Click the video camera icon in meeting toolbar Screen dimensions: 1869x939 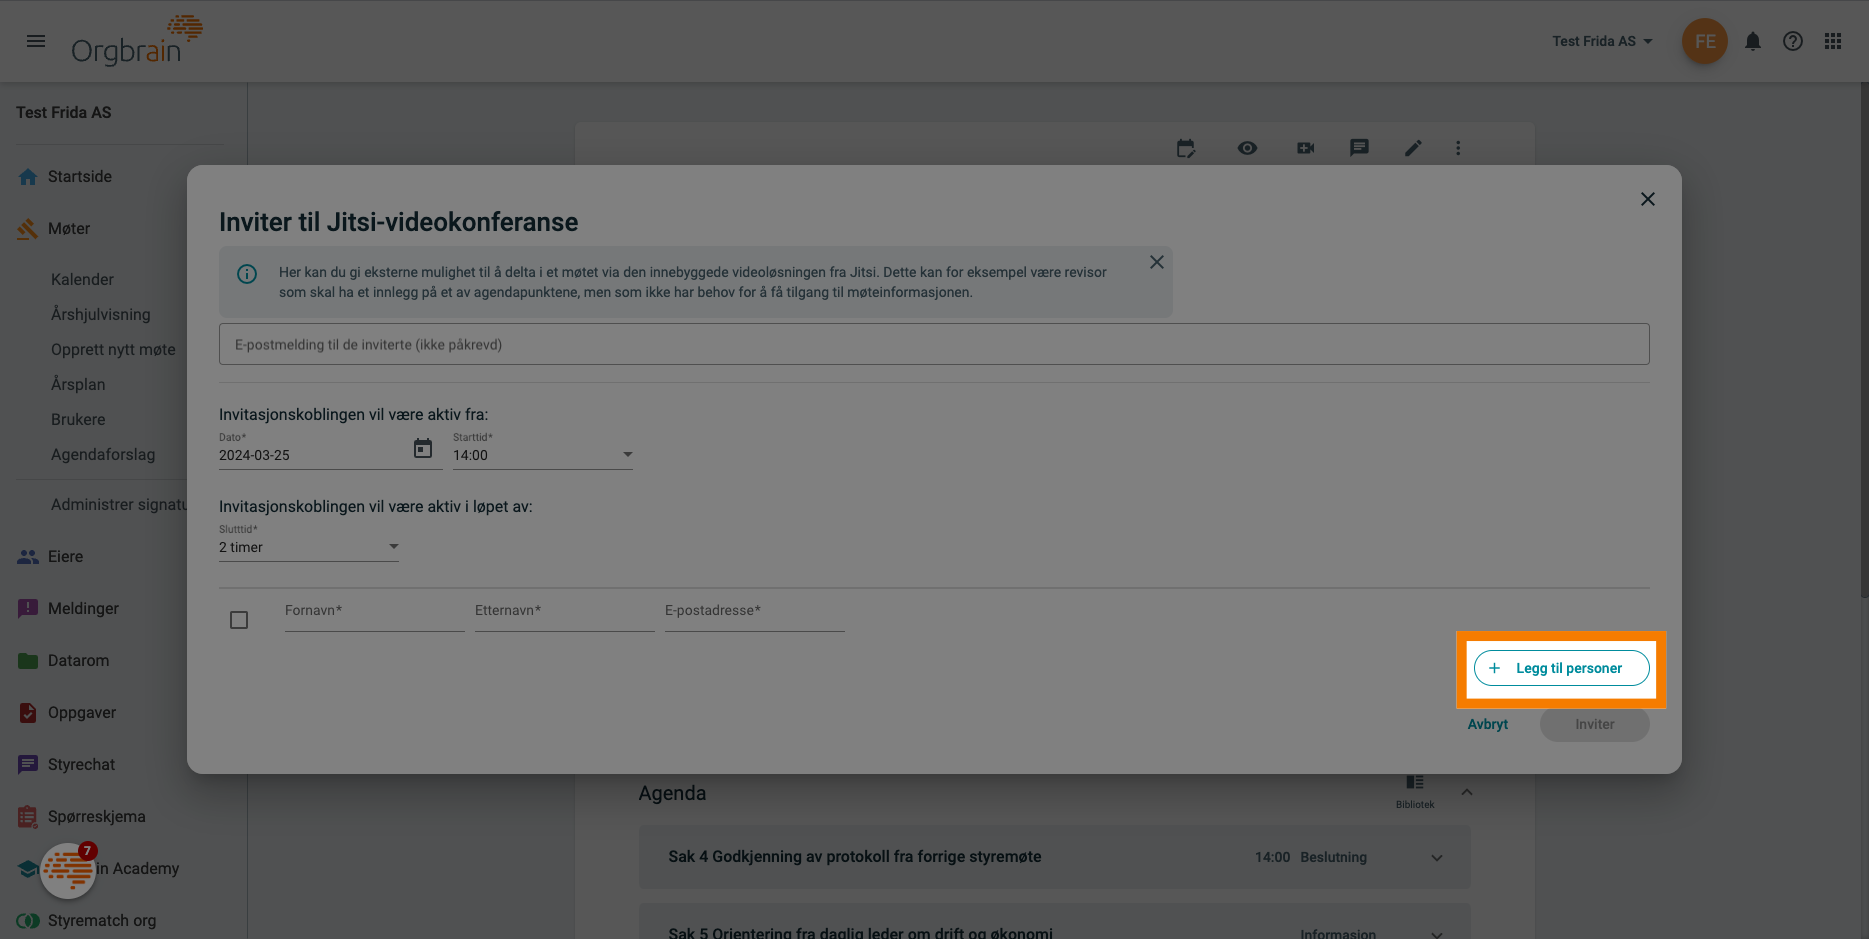point(1306,148)
